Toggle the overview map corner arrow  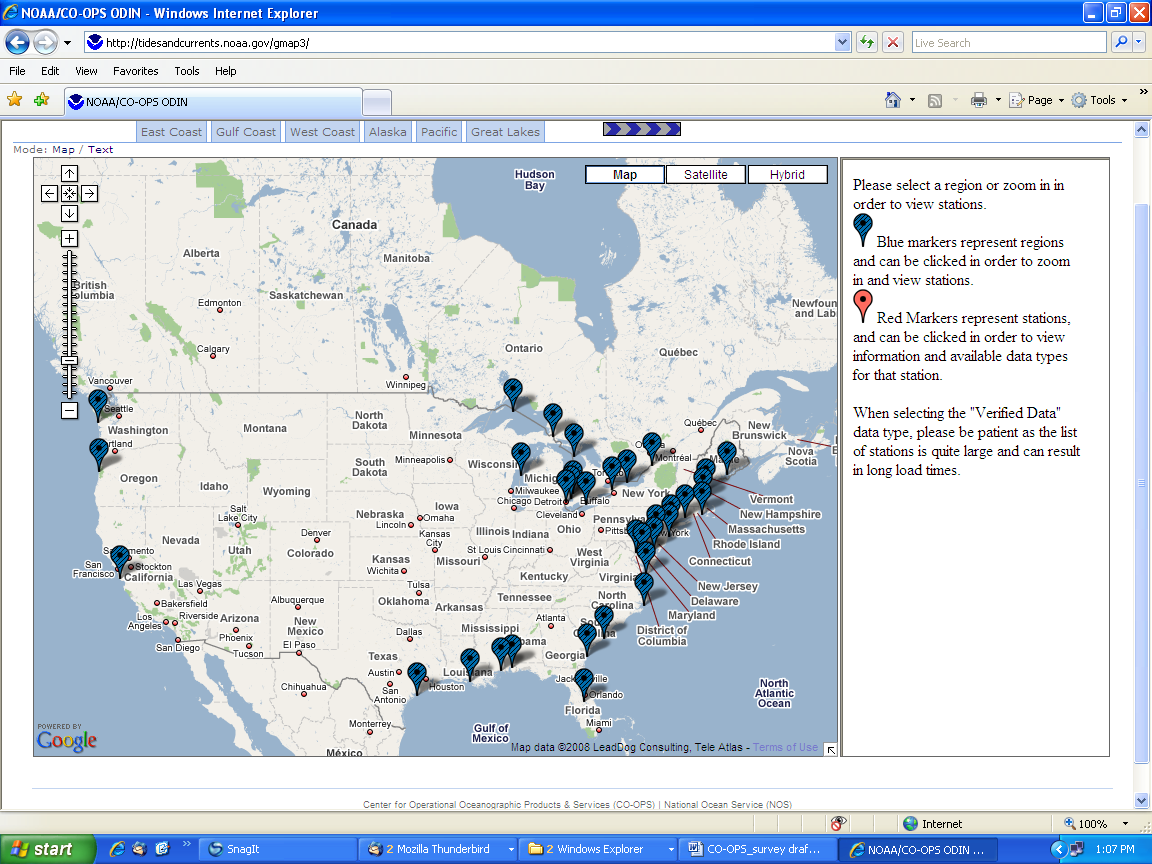(830, 749)
